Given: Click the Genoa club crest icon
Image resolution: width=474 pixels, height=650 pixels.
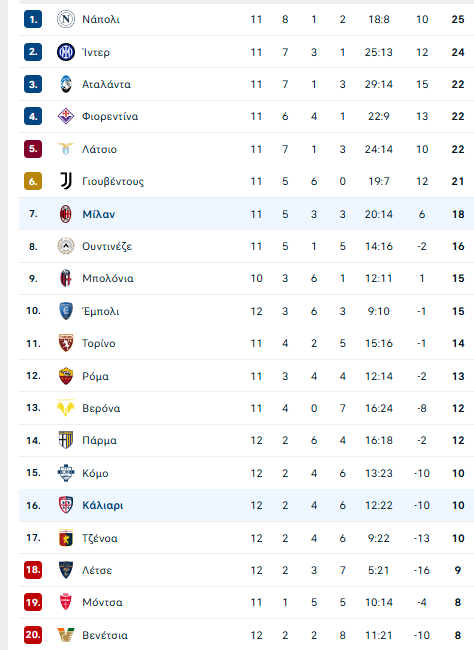Looking at the screenshot, I should 66,538.
